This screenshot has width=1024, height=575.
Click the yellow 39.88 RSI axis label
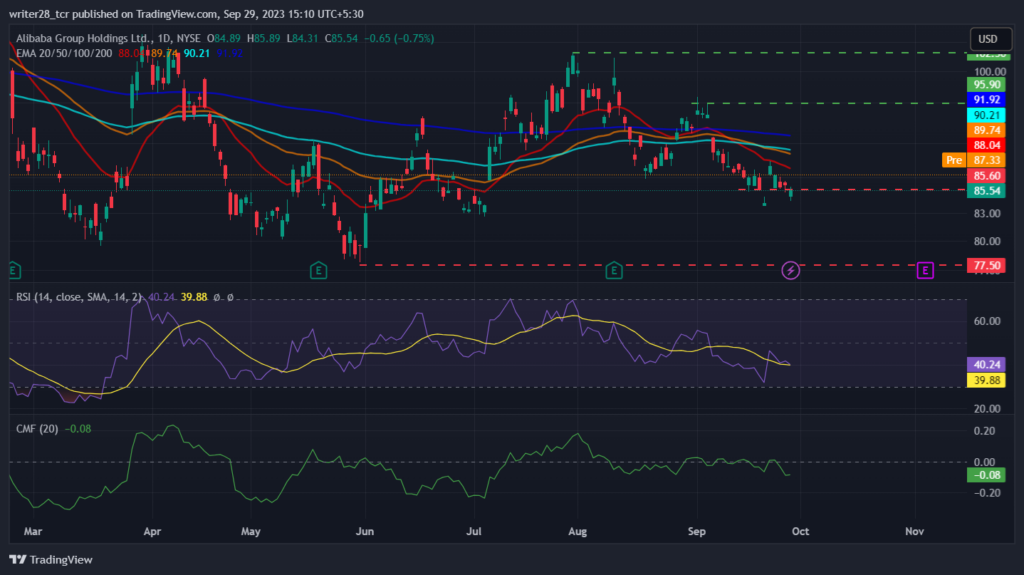click(x=986, y=380)
